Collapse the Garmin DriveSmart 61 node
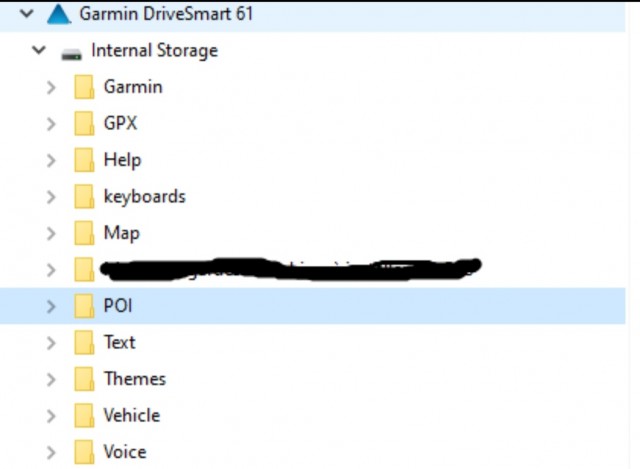 click(27, 13)
